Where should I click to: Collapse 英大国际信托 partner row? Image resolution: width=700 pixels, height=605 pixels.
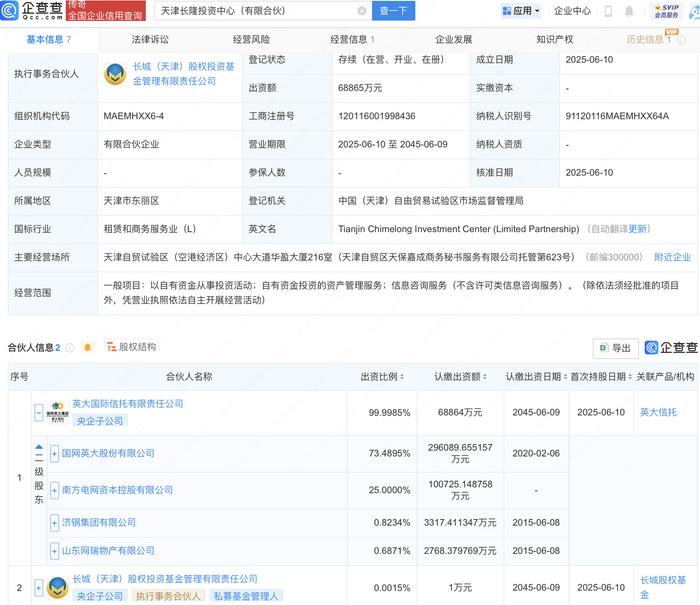pyautogui.click(x=39, y=412)
